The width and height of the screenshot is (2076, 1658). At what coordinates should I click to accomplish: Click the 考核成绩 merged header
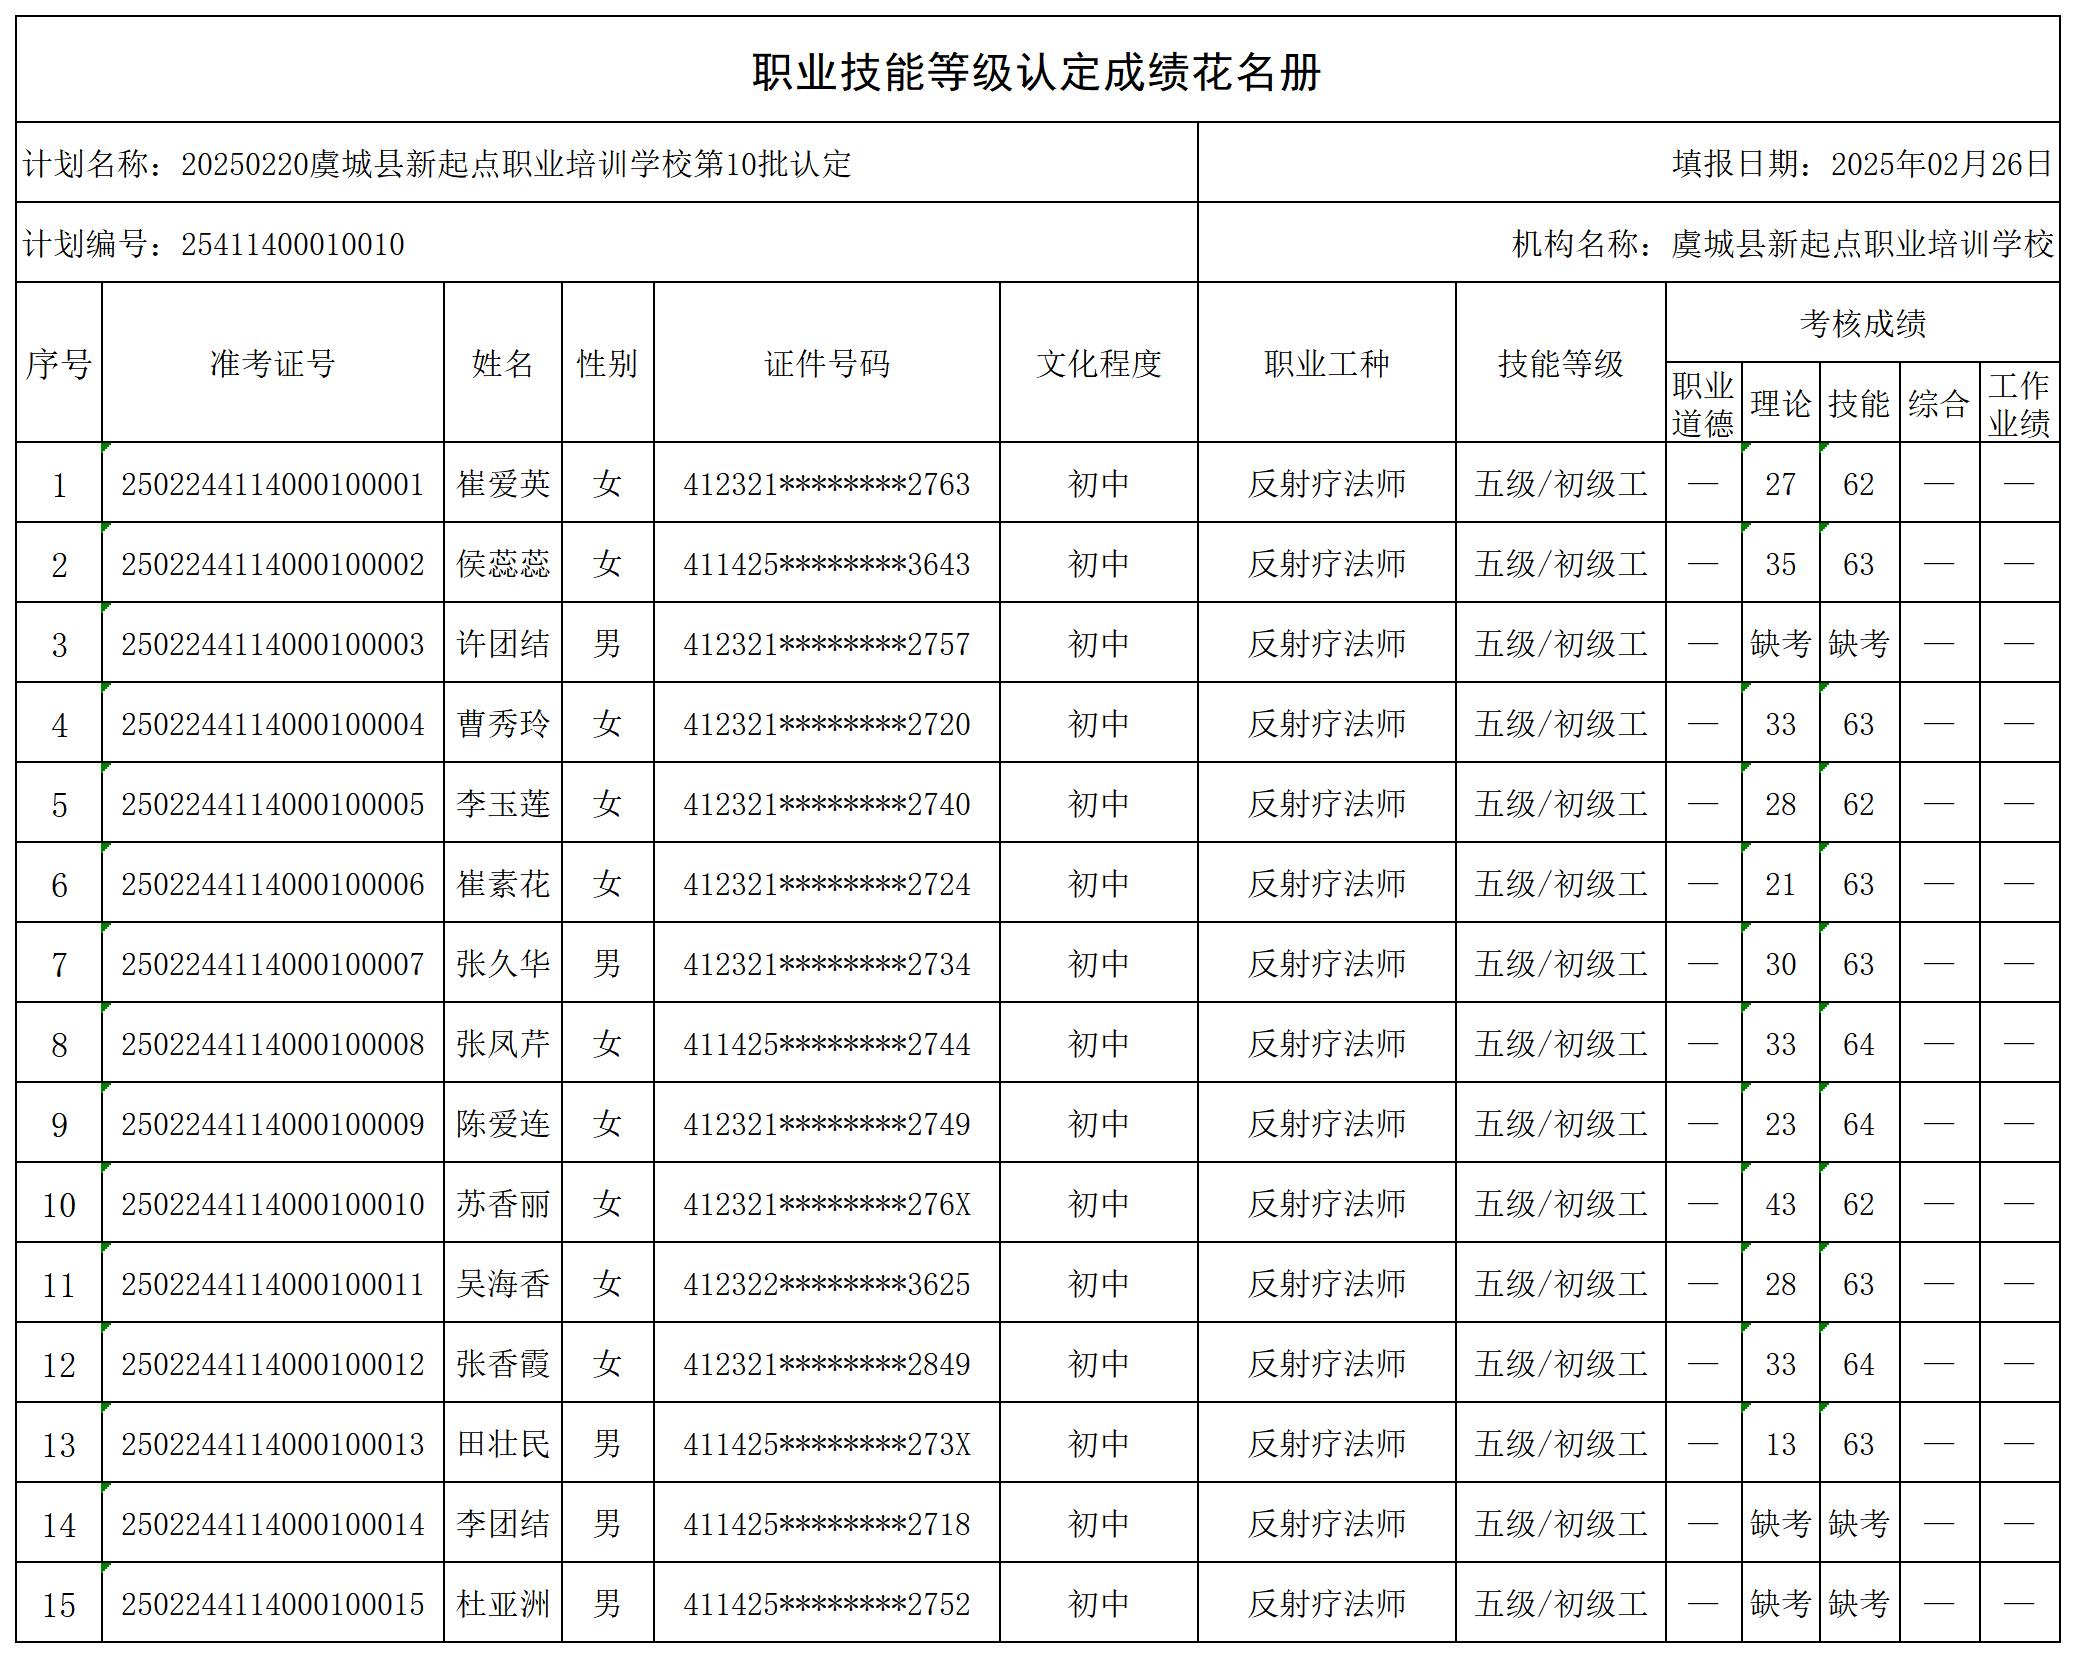(x=1863, y=323)
